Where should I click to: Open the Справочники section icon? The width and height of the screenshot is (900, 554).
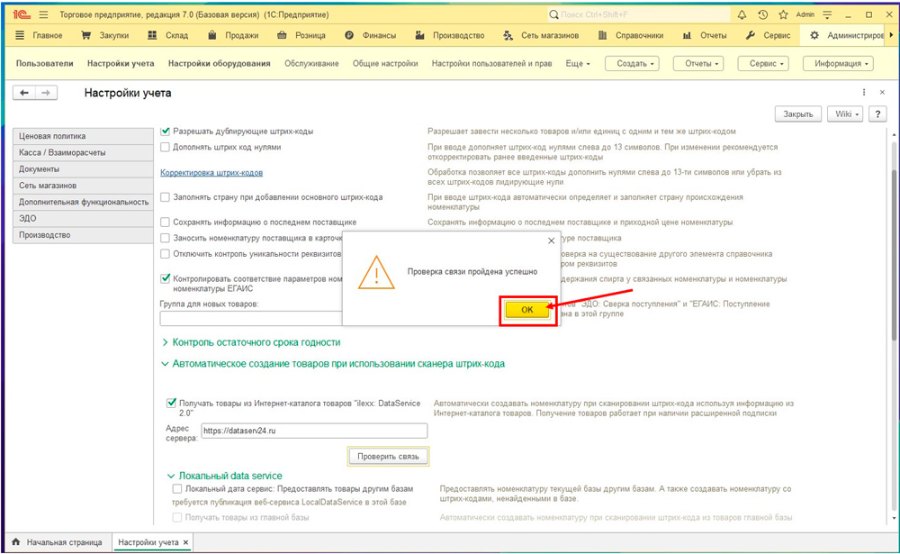(602, 35)
